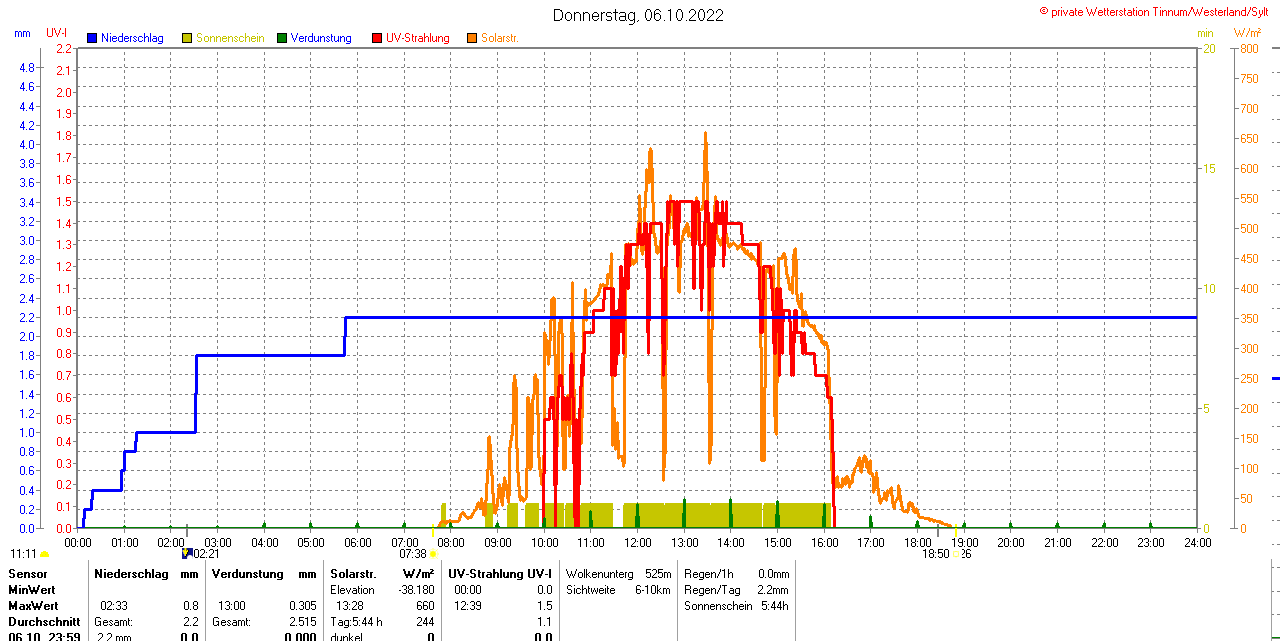This screenshot has height=641, width=1280.
Task: Click the moon icon next to 02:21
Action: tap(186, 553)
